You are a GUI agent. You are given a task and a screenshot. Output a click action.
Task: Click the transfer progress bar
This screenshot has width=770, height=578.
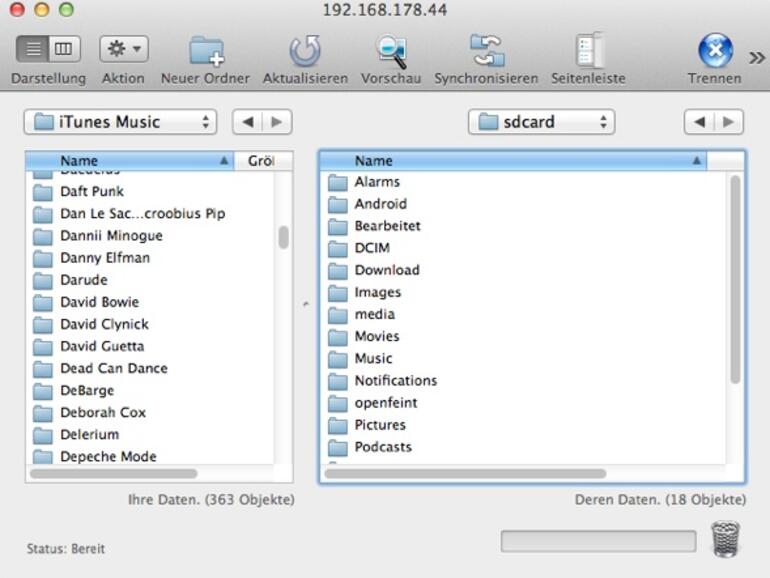tap(599, 541)
